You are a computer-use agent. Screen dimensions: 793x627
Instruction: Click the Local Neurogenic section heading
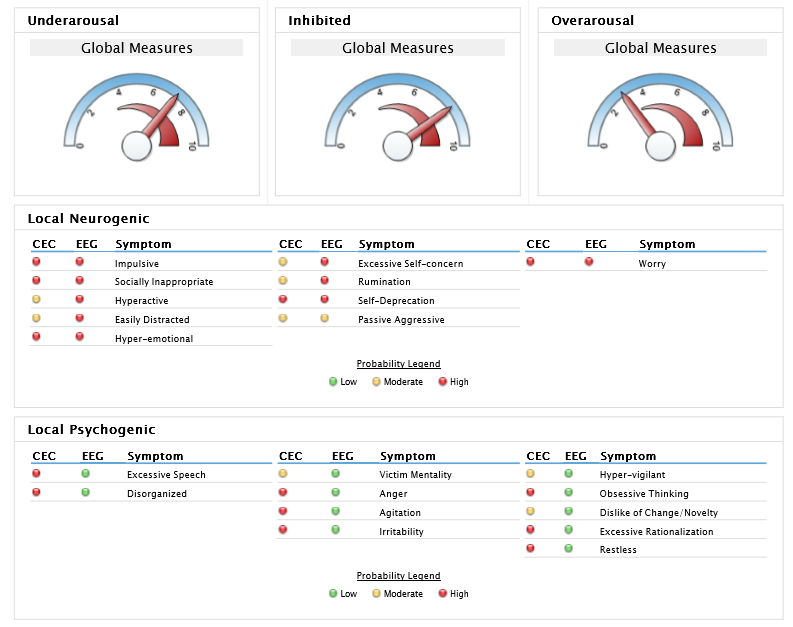coord(89,218)
